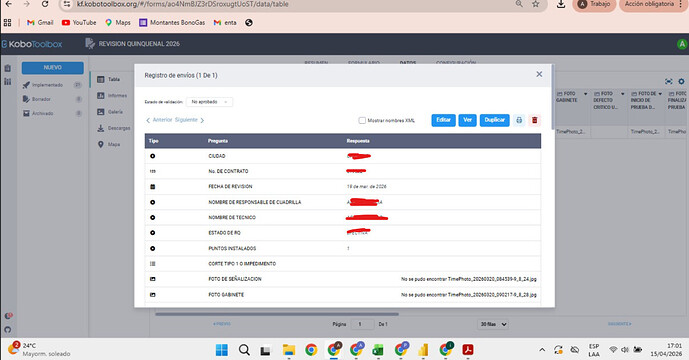
Task: Open the clock and date in the taskbar
Action: click(666, 350)
